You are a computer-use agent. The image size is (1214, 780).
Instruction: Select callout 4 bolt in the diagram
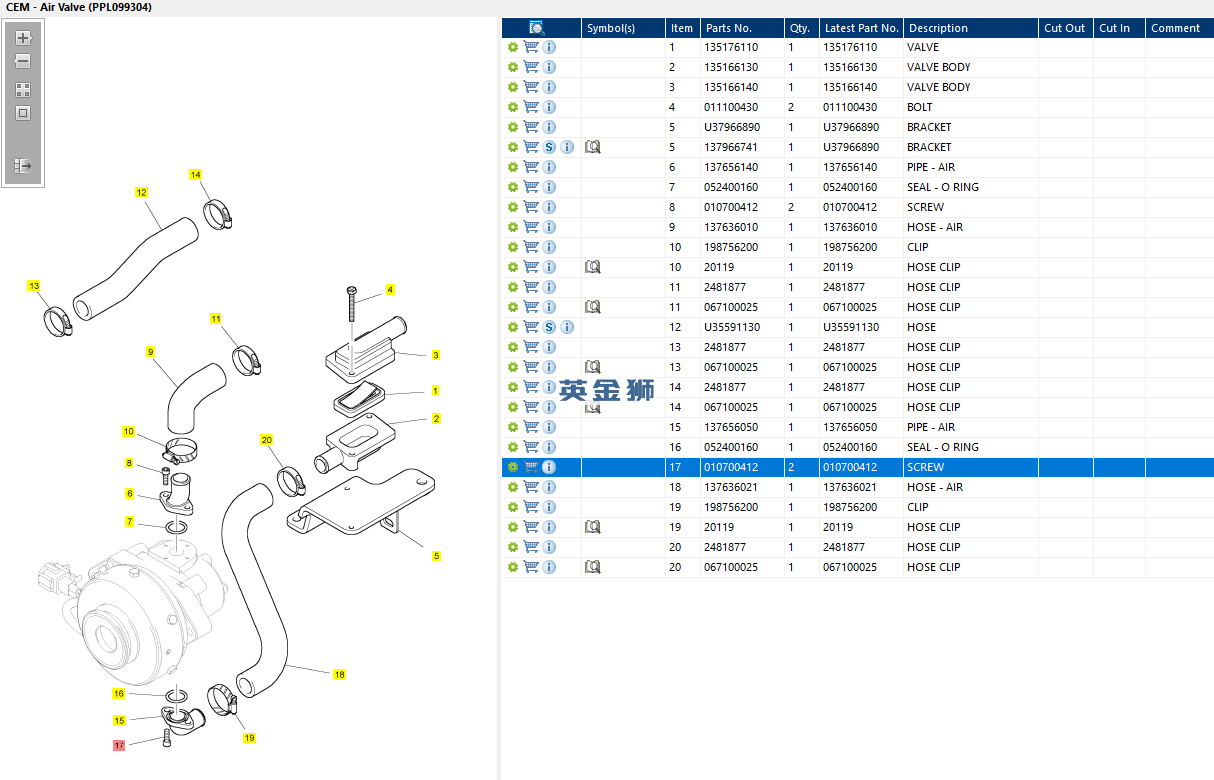coord(390,289)
